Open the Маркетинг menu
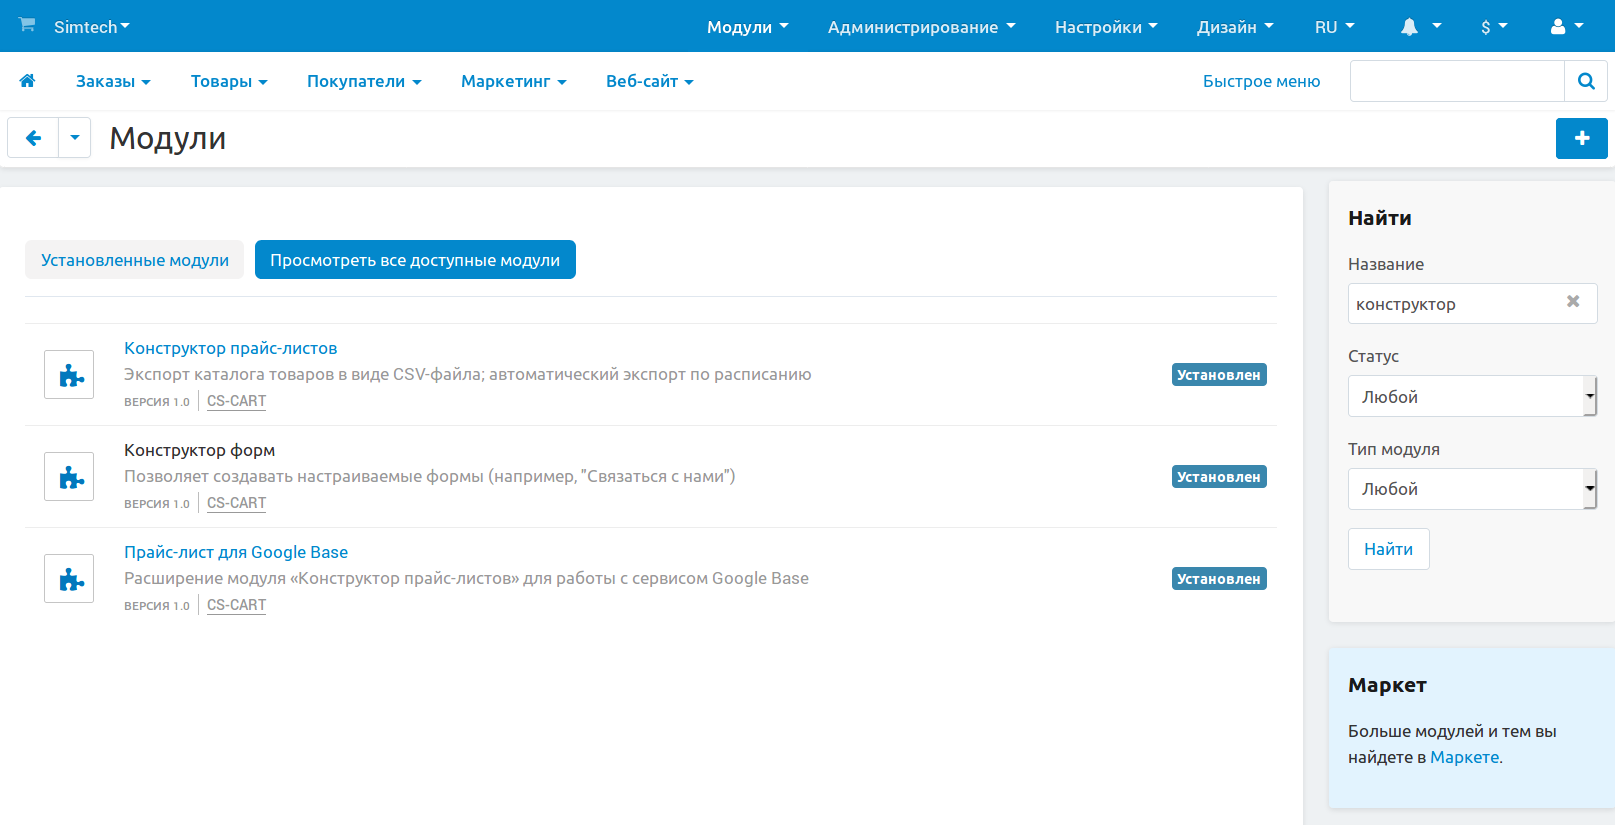1615x825 pixels. point(513,81)
